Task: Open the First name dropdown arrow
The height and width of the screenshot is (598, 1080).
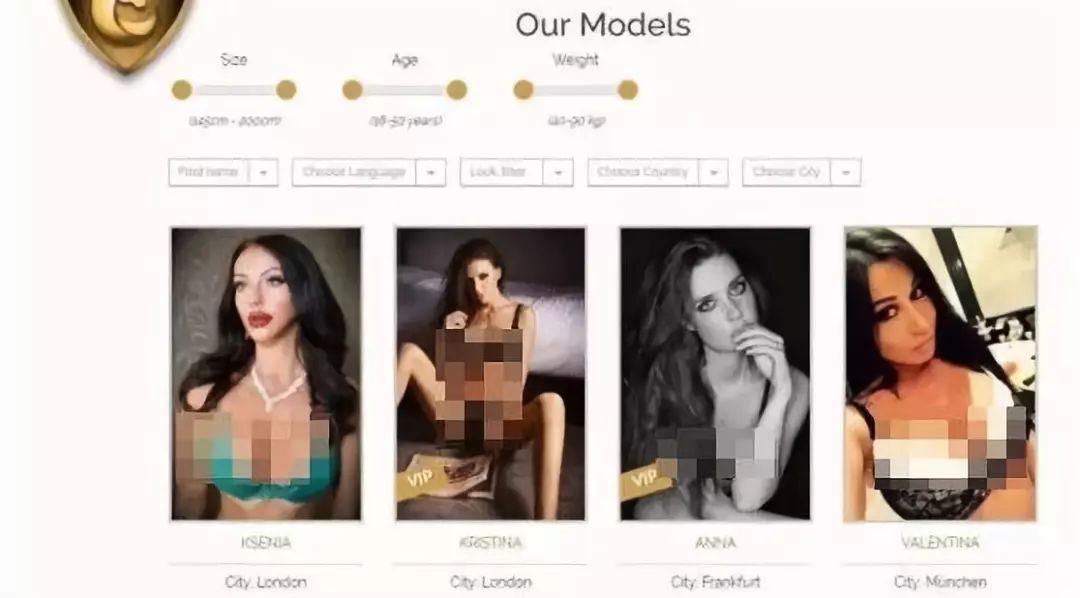Action: click(263, 172)
